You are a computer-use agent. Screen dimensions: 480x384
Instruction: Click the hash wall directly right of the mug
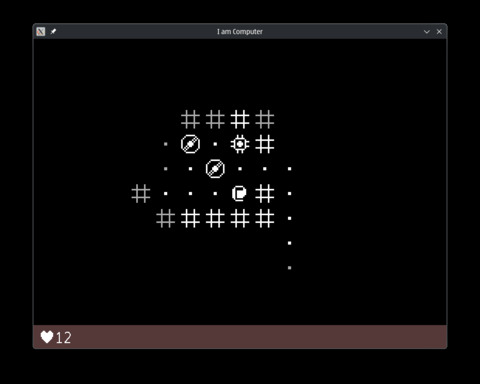[265, 193]
